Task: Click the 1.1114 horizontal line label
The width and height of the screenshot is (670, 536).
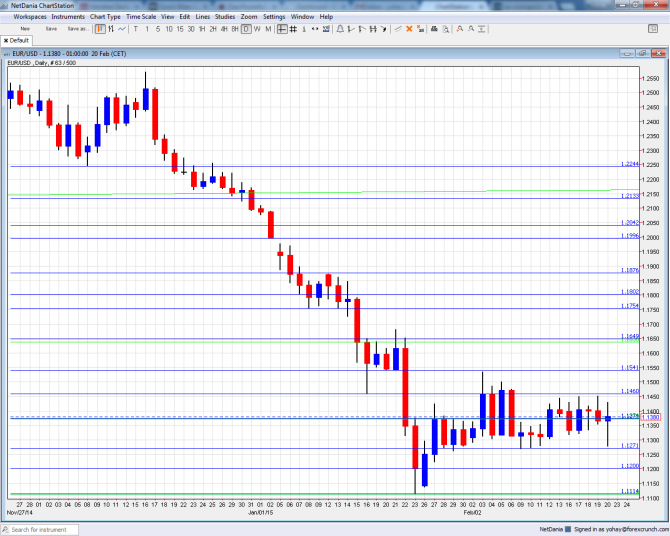Action: [x=630, y=491]
